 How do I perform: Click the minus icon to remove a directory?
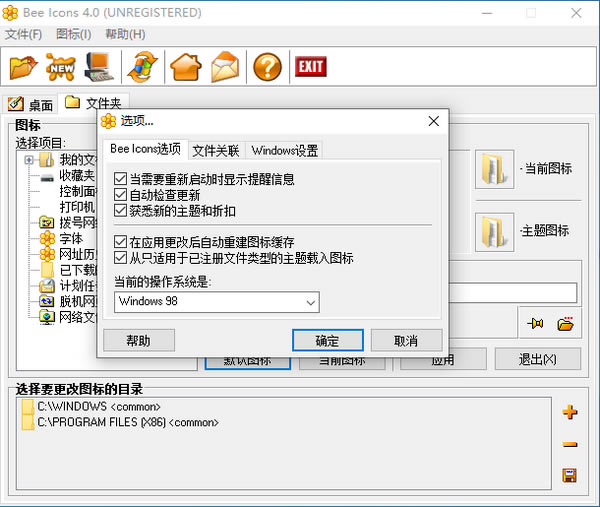[570, 444]
